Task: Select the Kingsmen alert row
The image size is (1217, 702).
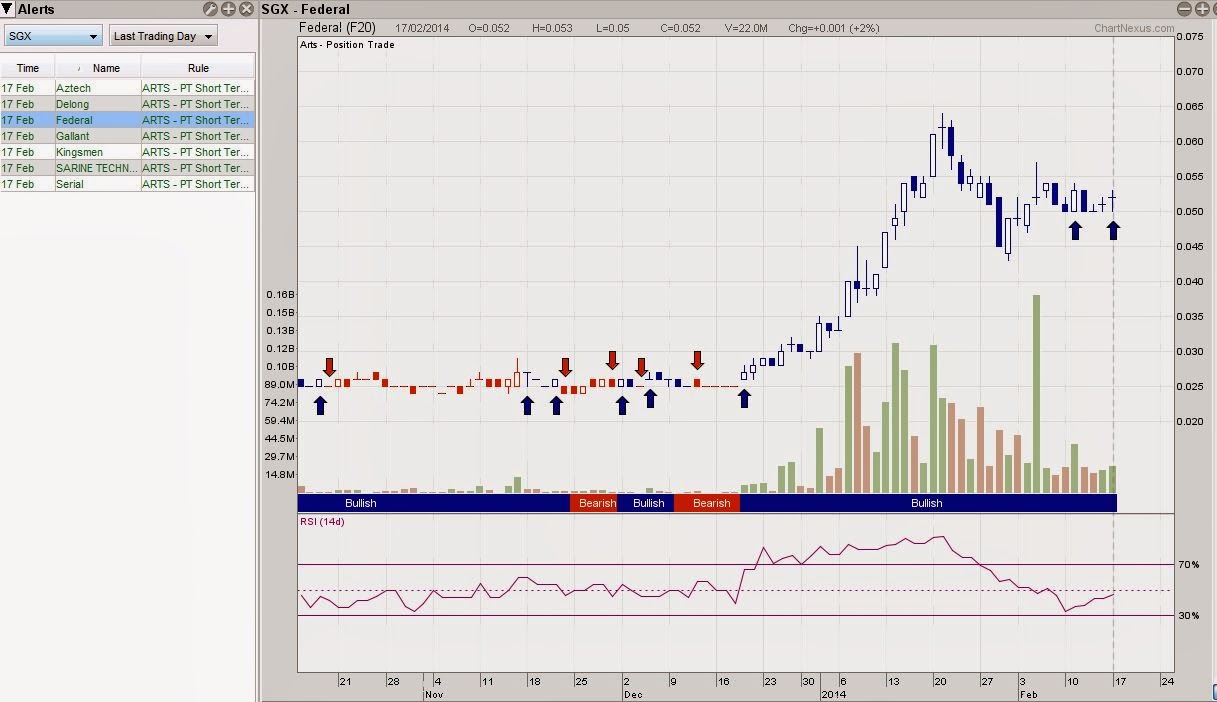Action: [127, 152]
